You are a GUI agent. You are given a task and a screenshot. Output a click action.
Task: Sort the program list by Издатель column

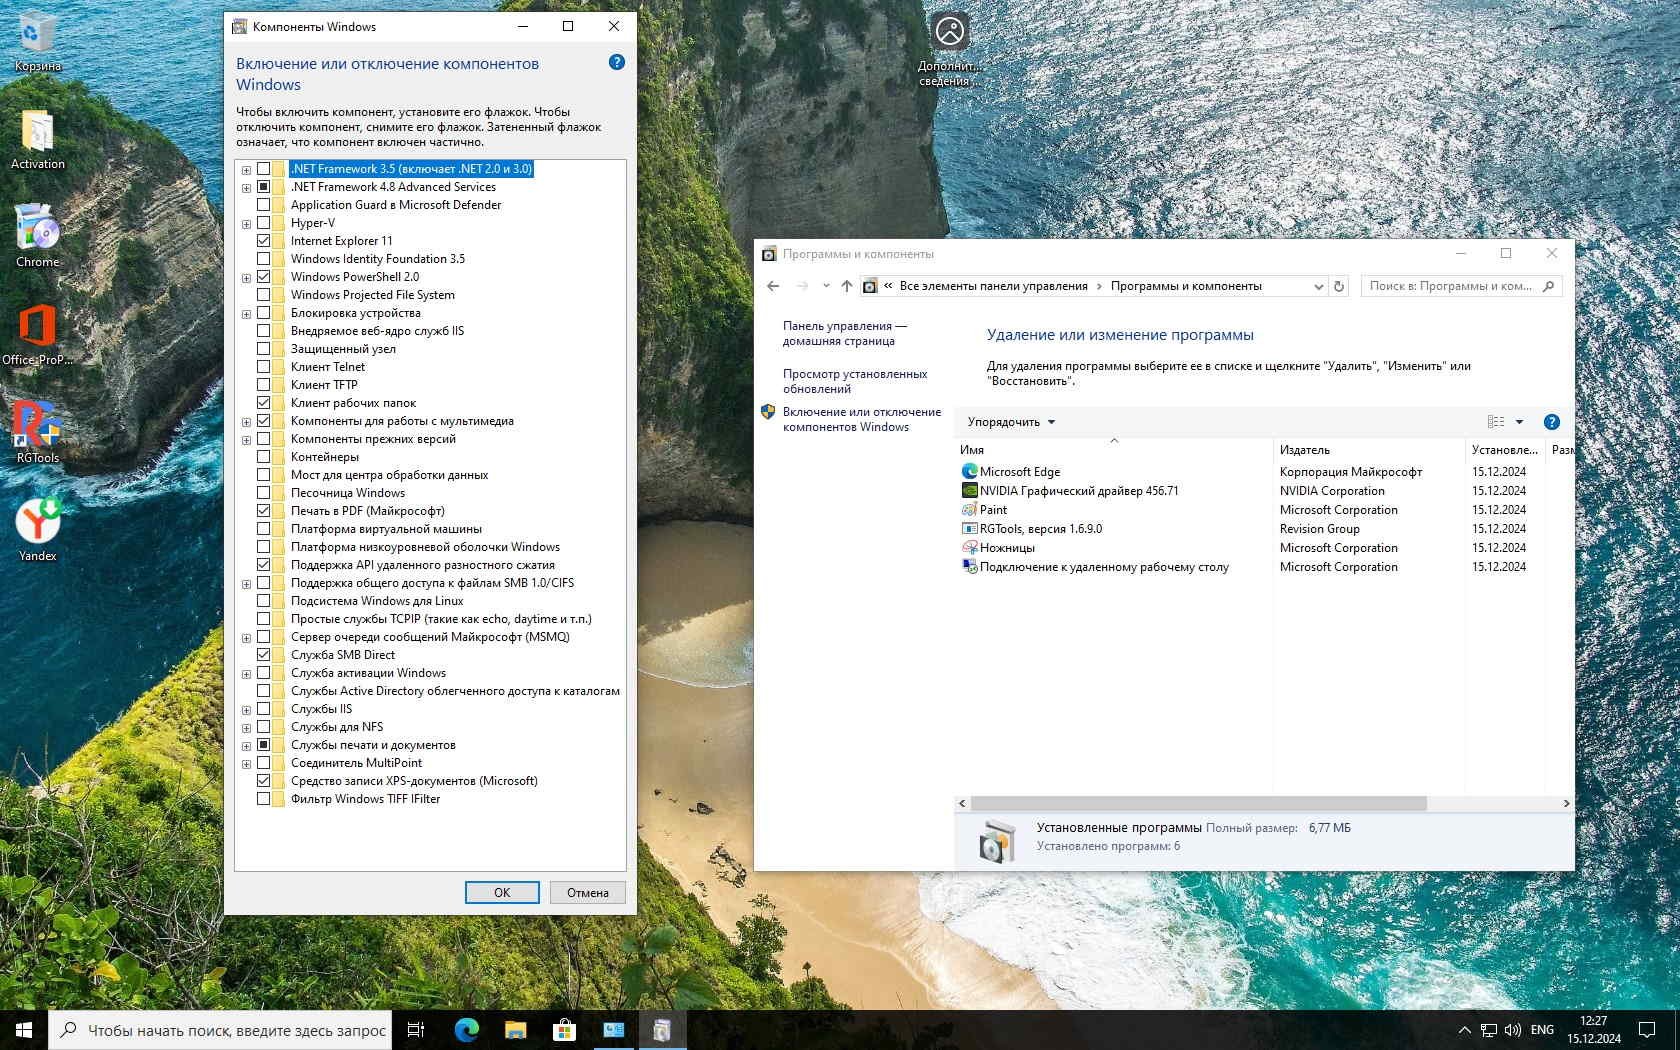(x=1304, y=450)
